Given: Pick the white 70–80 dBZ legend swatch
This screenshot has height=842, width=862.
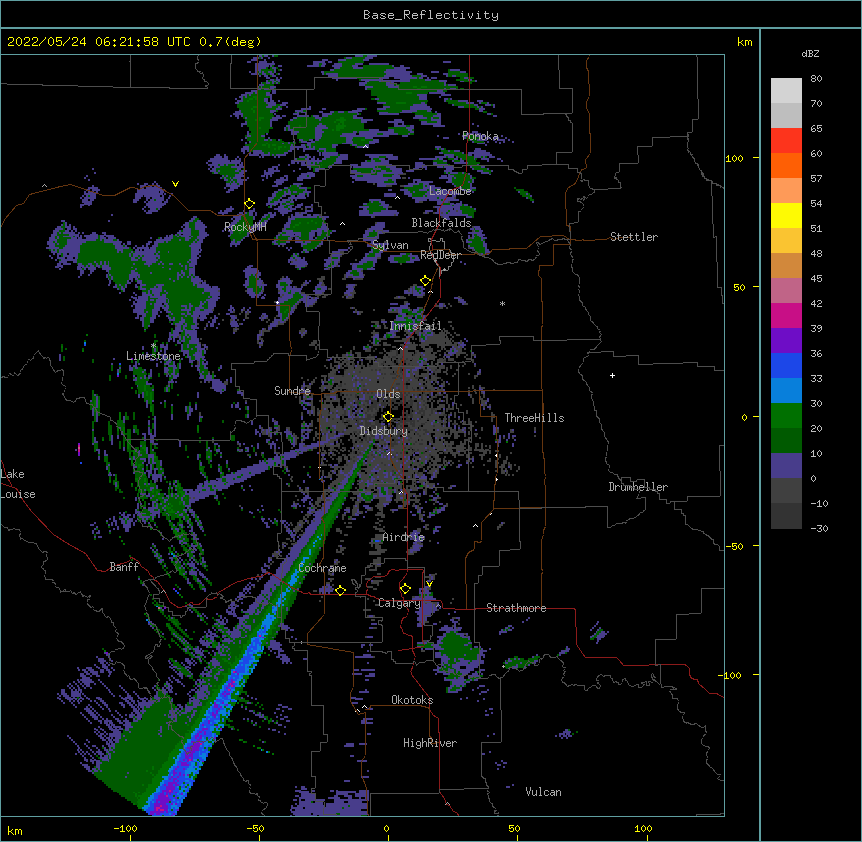Looking at the screenshot, I should [786, 90].
